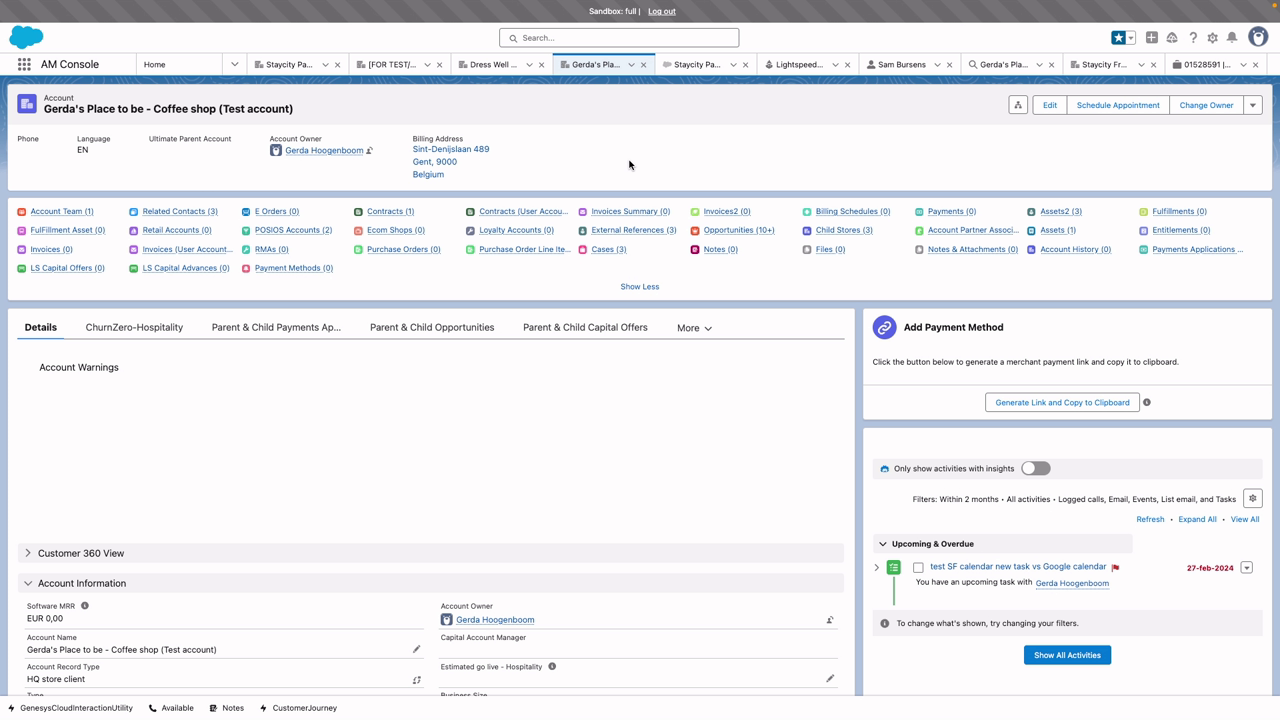Open Notes utility item
The image size is (1280, 720).
point(226,708)
